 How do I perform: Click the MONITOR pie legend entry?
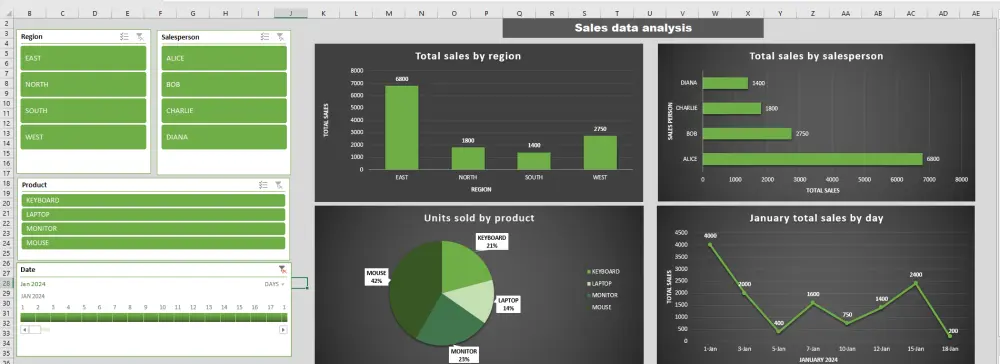pos(602,295)
